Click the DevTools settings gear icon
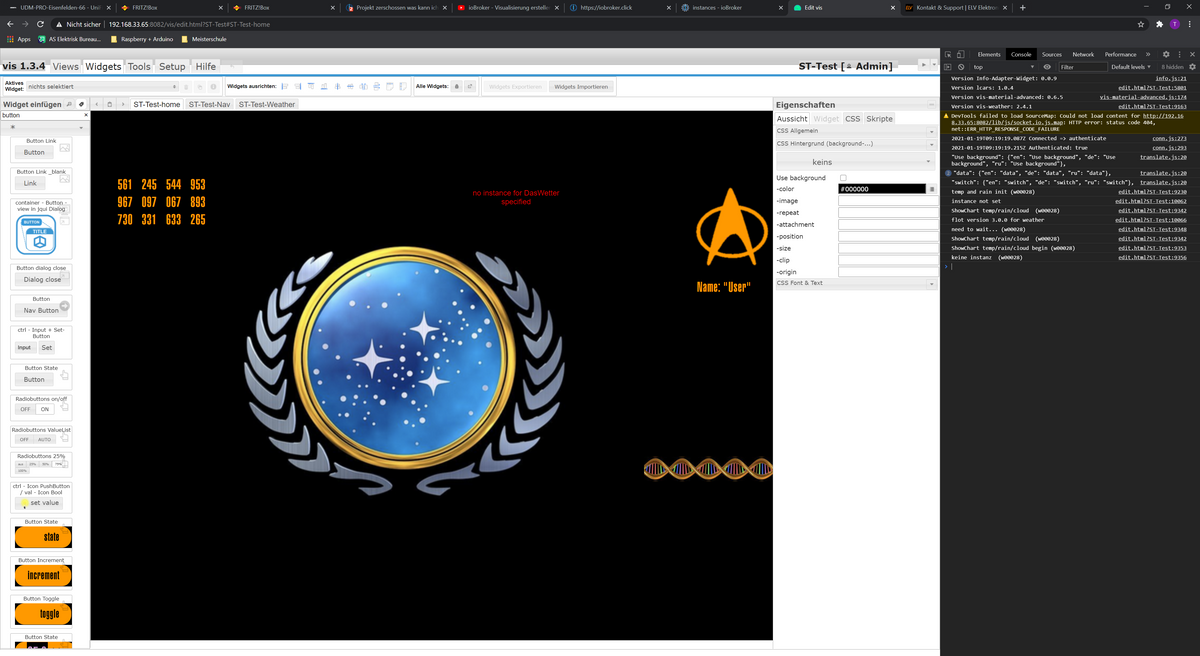The image size is (1200, 656). click(1165, 54)
